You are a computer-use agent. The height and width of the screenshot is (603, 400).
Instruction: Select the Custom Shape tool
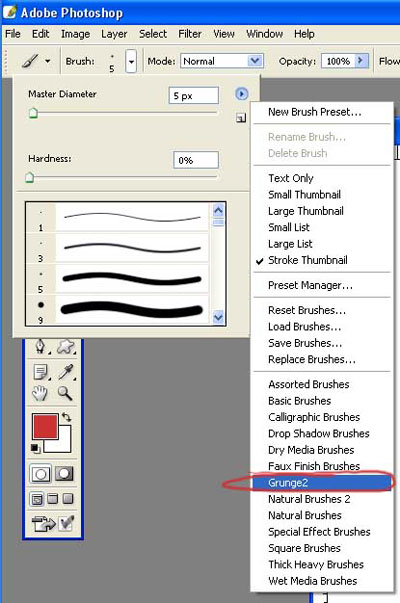click(x=66, y=346)
